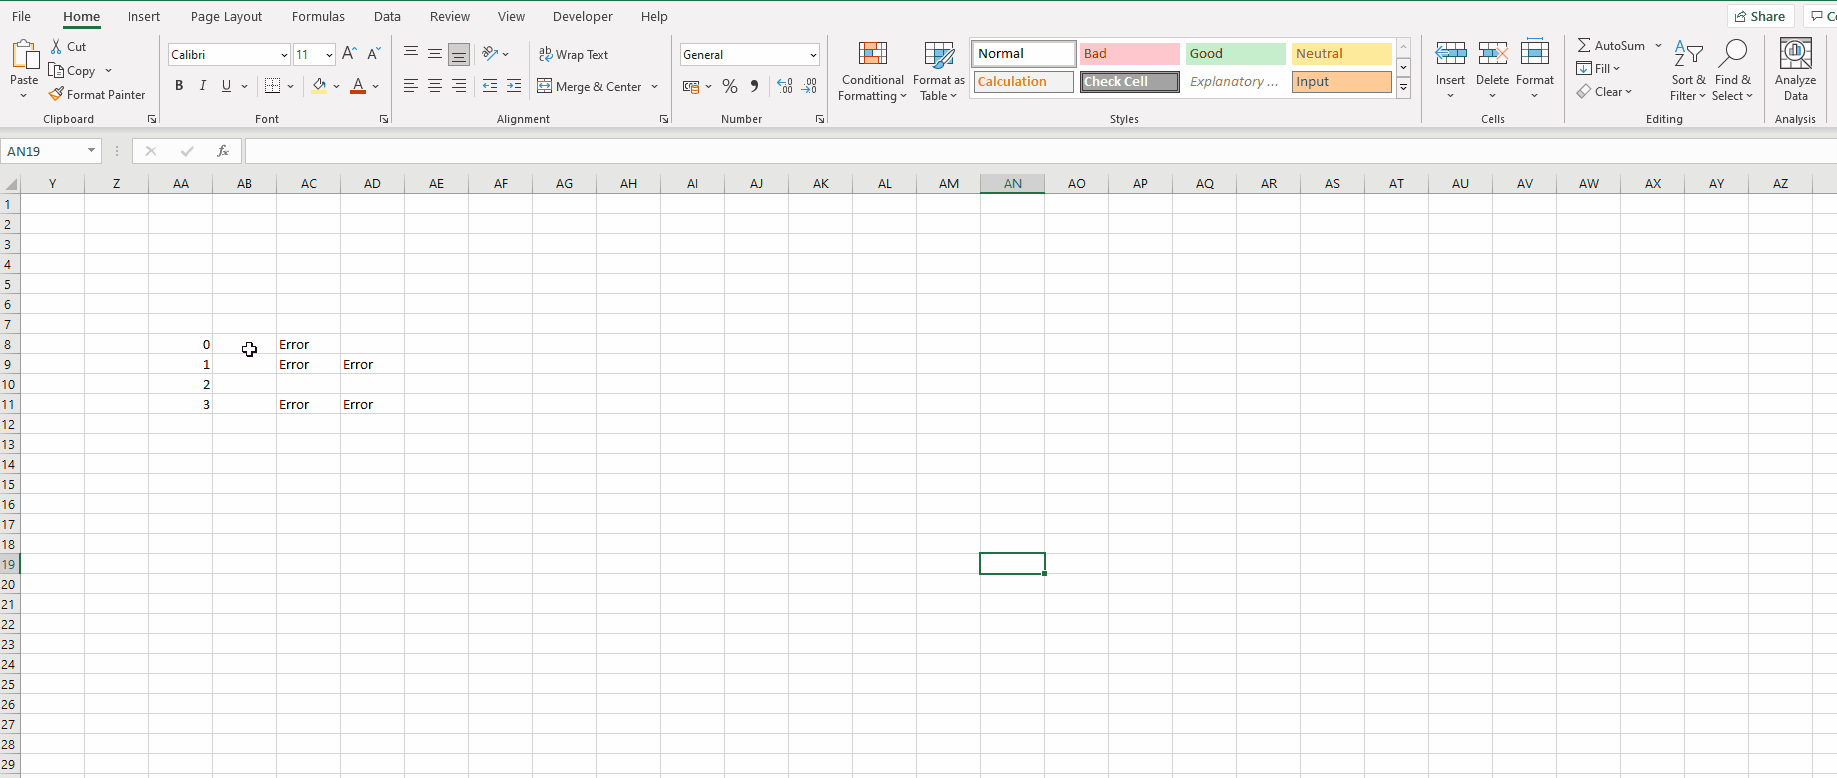This screenshot has width=1837, height=778.
Task: Click the Insert Function fx icon
Action: [x=223, y=151]
